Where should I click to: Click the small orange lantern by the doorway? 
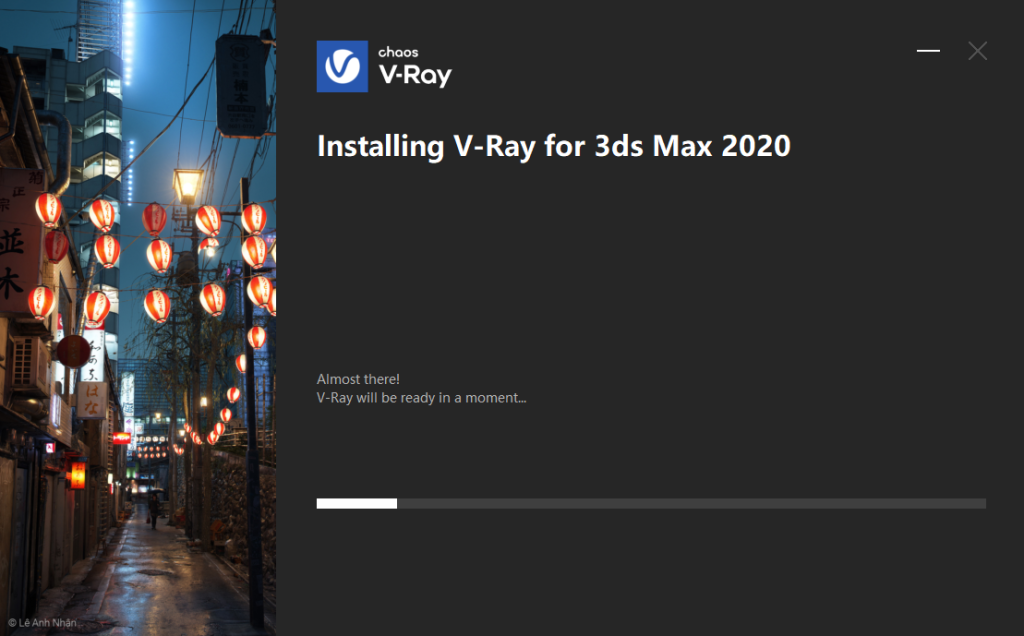[78, 475]
